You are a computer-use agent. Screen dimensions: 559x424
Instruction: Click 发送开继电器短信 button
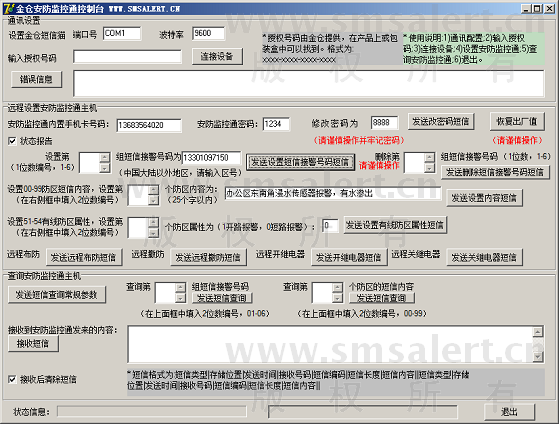[349, 257]
